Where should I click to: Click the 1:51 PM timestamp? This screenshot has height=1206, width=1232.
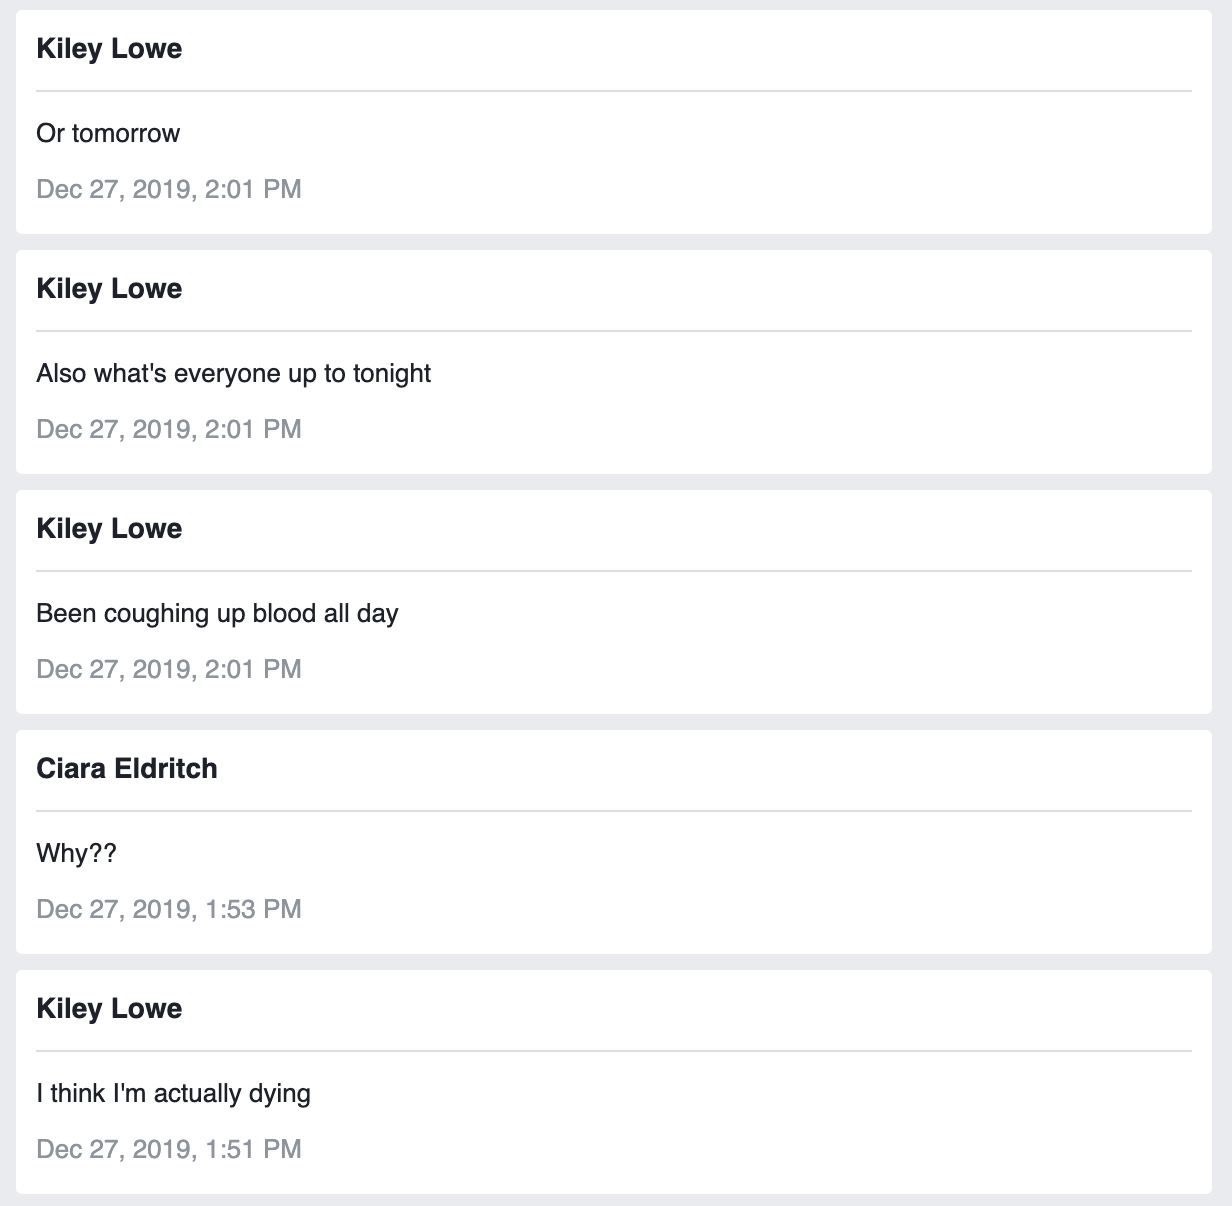(168, 1149)
